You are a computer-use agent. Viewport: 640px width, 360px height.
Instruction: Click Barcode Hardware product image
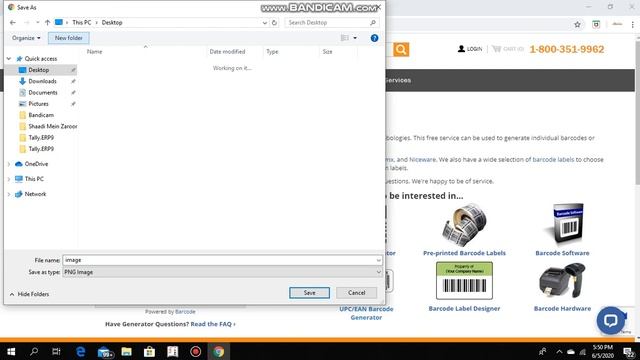click(562, 281)
